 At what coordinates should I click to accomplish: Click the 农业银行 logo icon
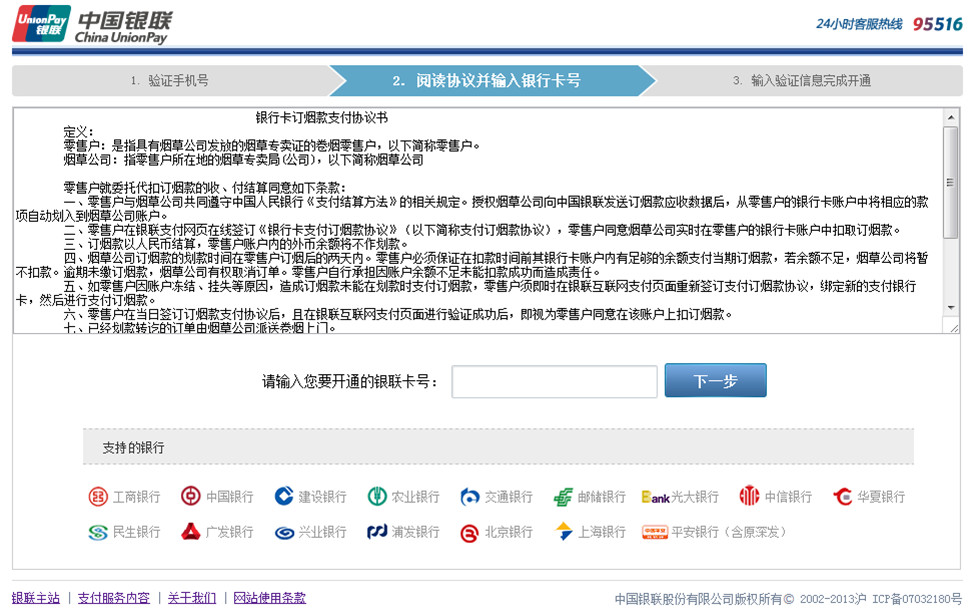[377, 496]
